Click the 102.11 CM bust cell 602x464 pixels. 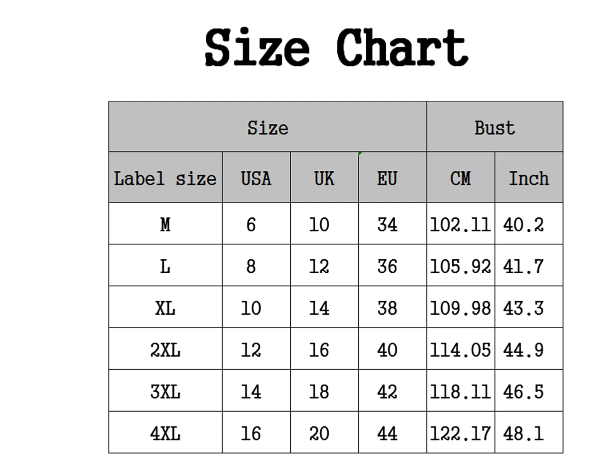[460, 224]
